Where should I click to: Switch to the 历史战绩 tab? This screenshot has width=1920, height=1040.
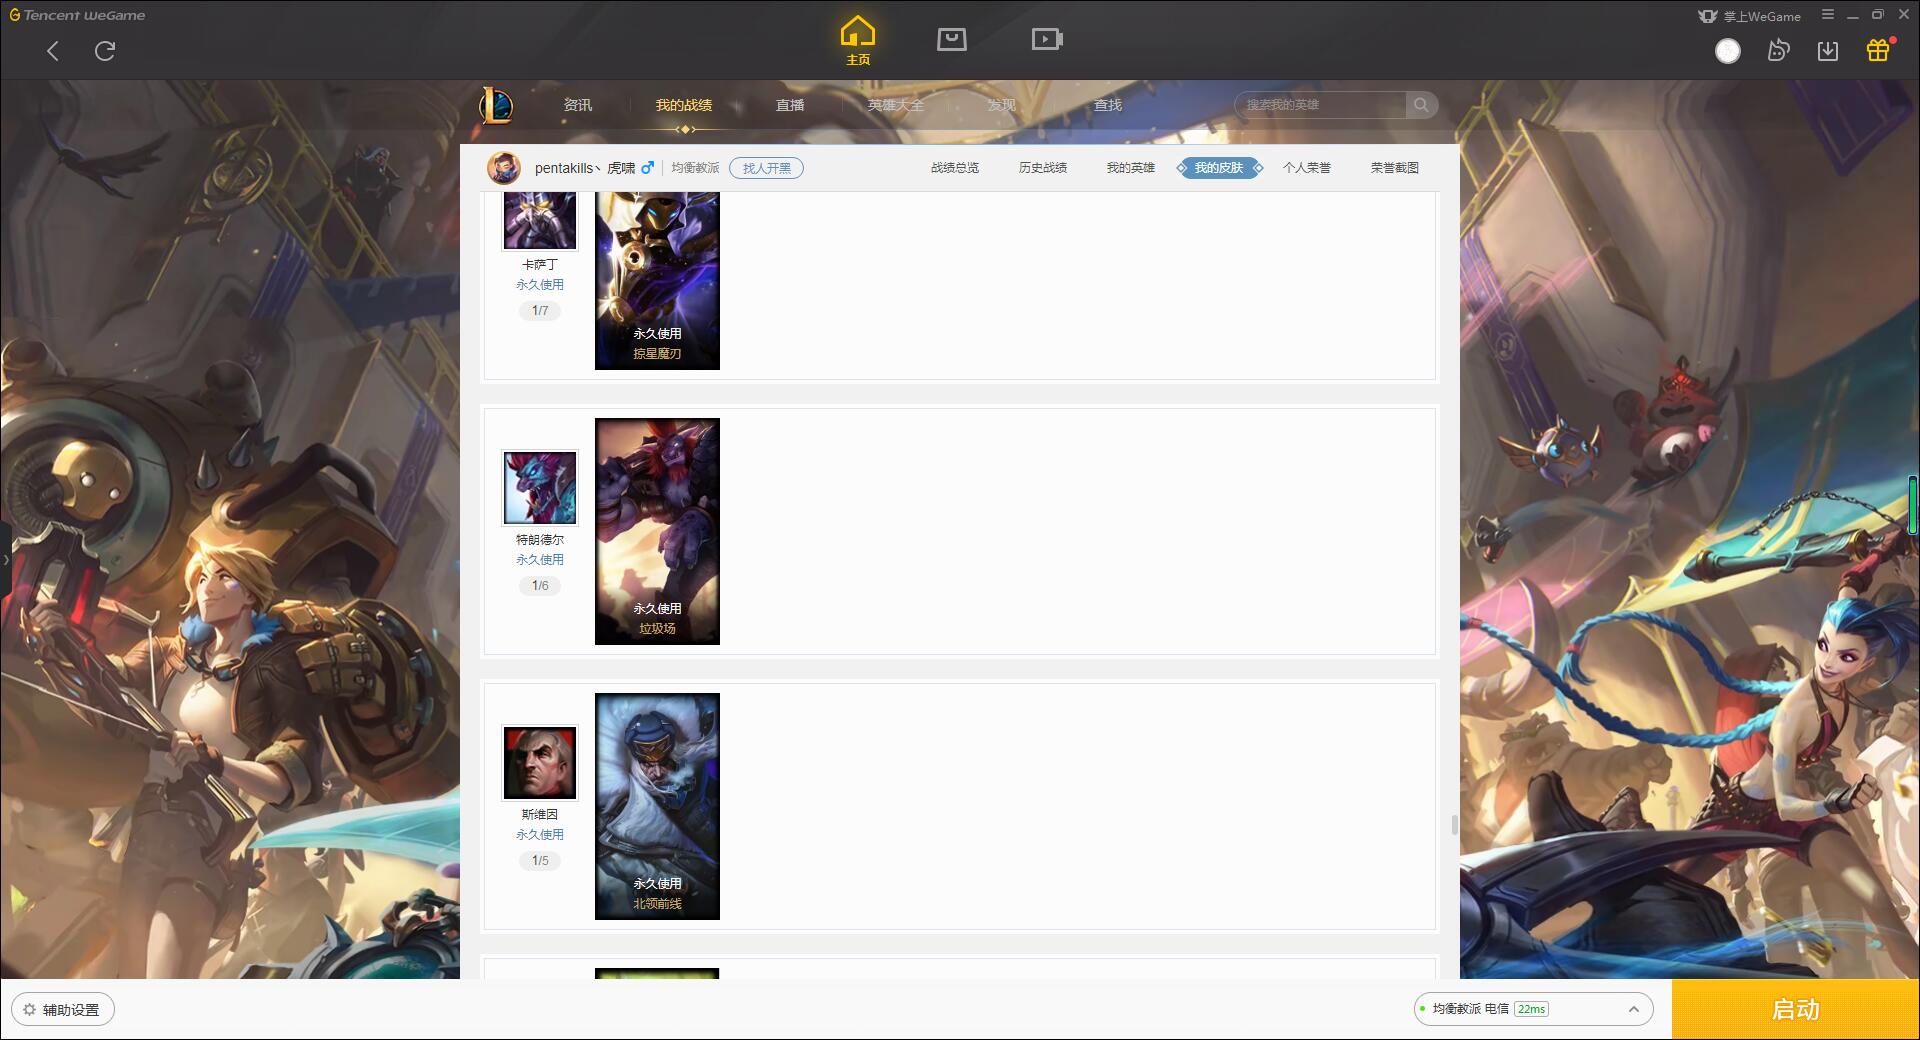coord(1043,168)
